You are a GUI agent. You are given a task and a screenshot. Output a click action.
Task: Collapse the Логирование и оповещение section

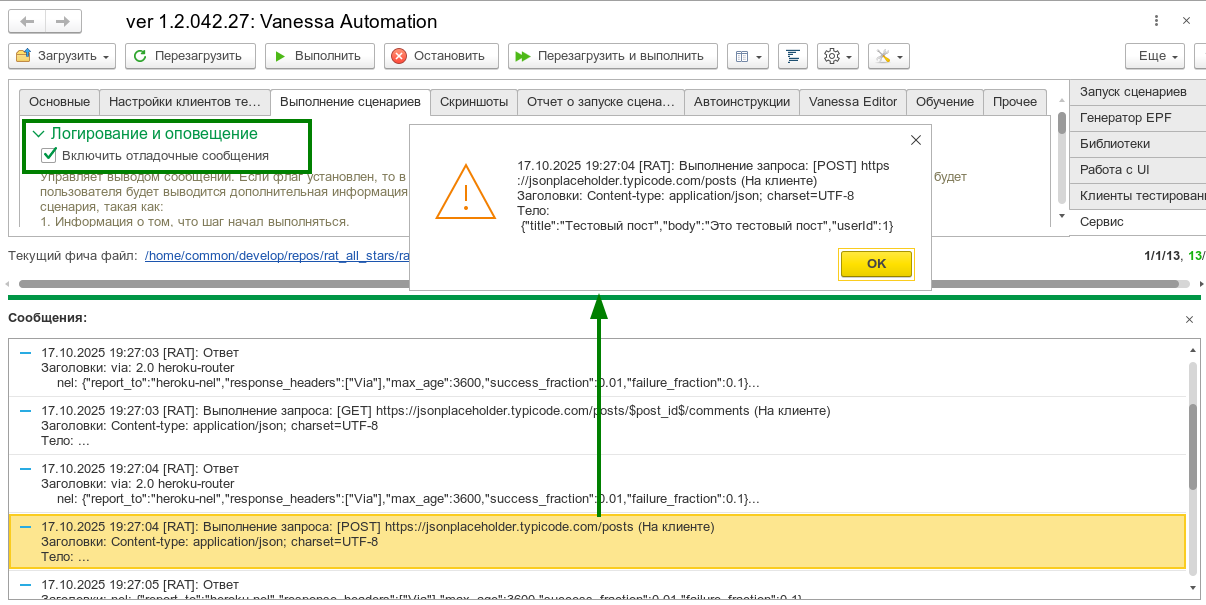[38, 133]
